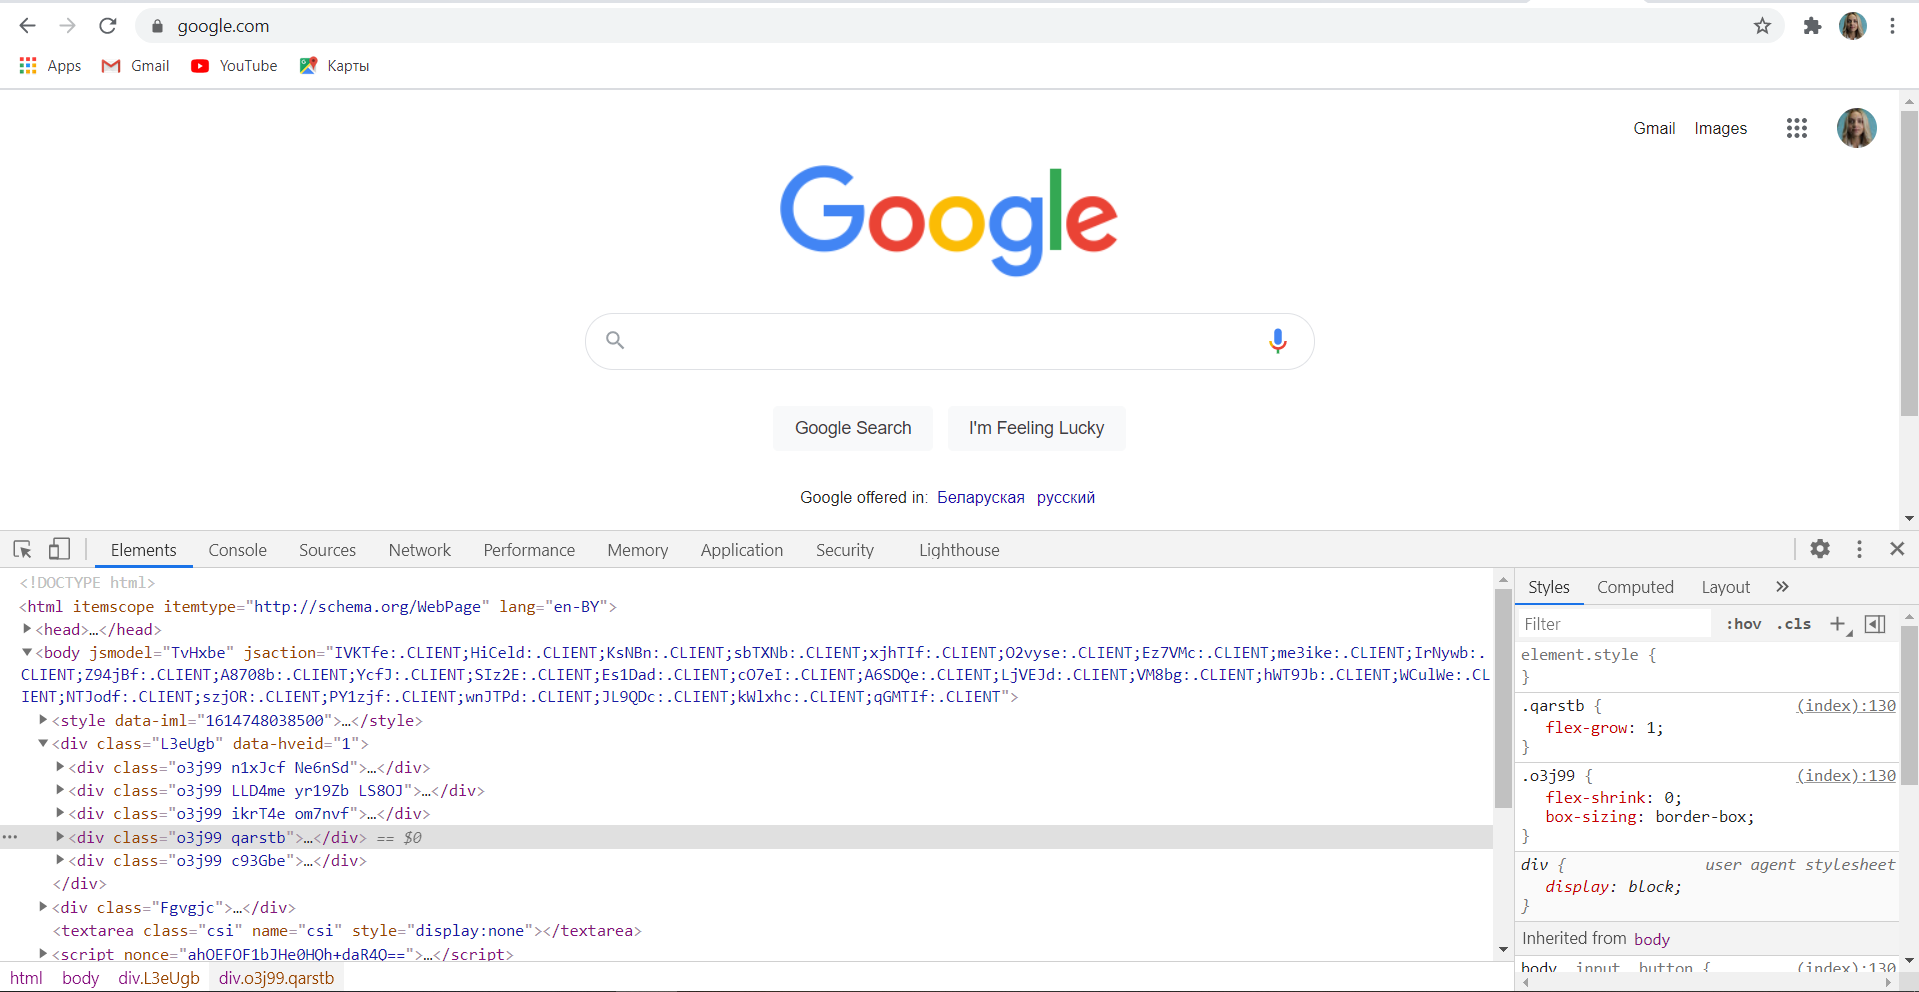Click the Gmail link on Google page
1919x992 pixels.
(x=1654, y=128)
